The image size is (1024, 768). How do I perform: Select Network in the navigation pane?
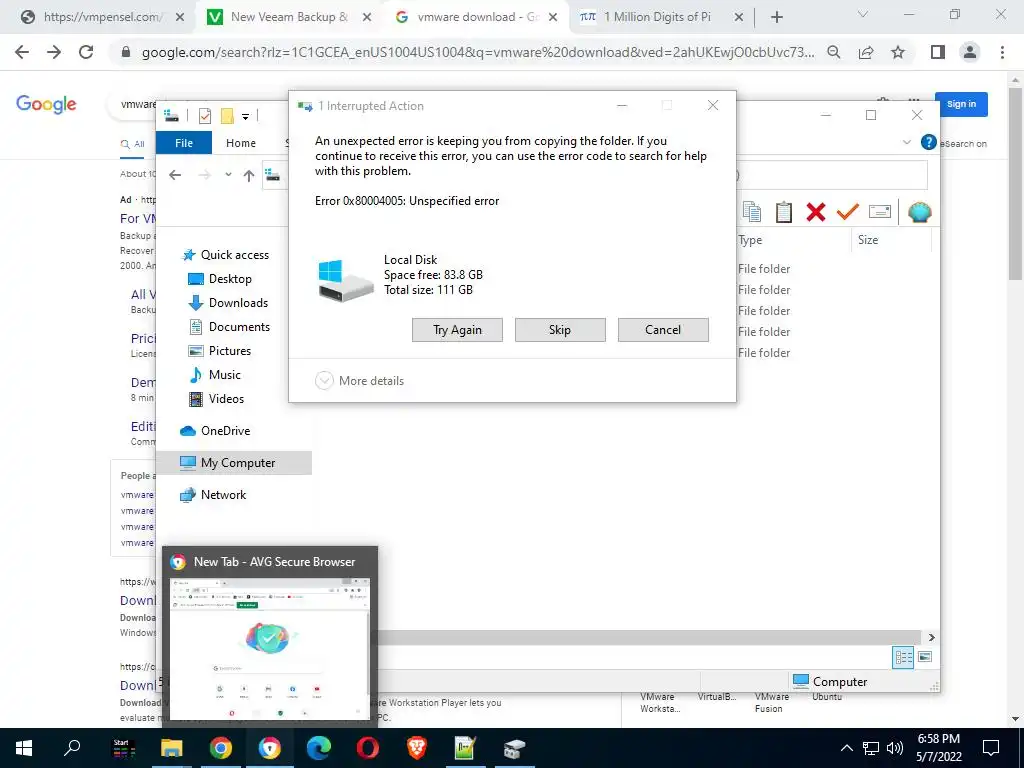click(x=213, y=495)
